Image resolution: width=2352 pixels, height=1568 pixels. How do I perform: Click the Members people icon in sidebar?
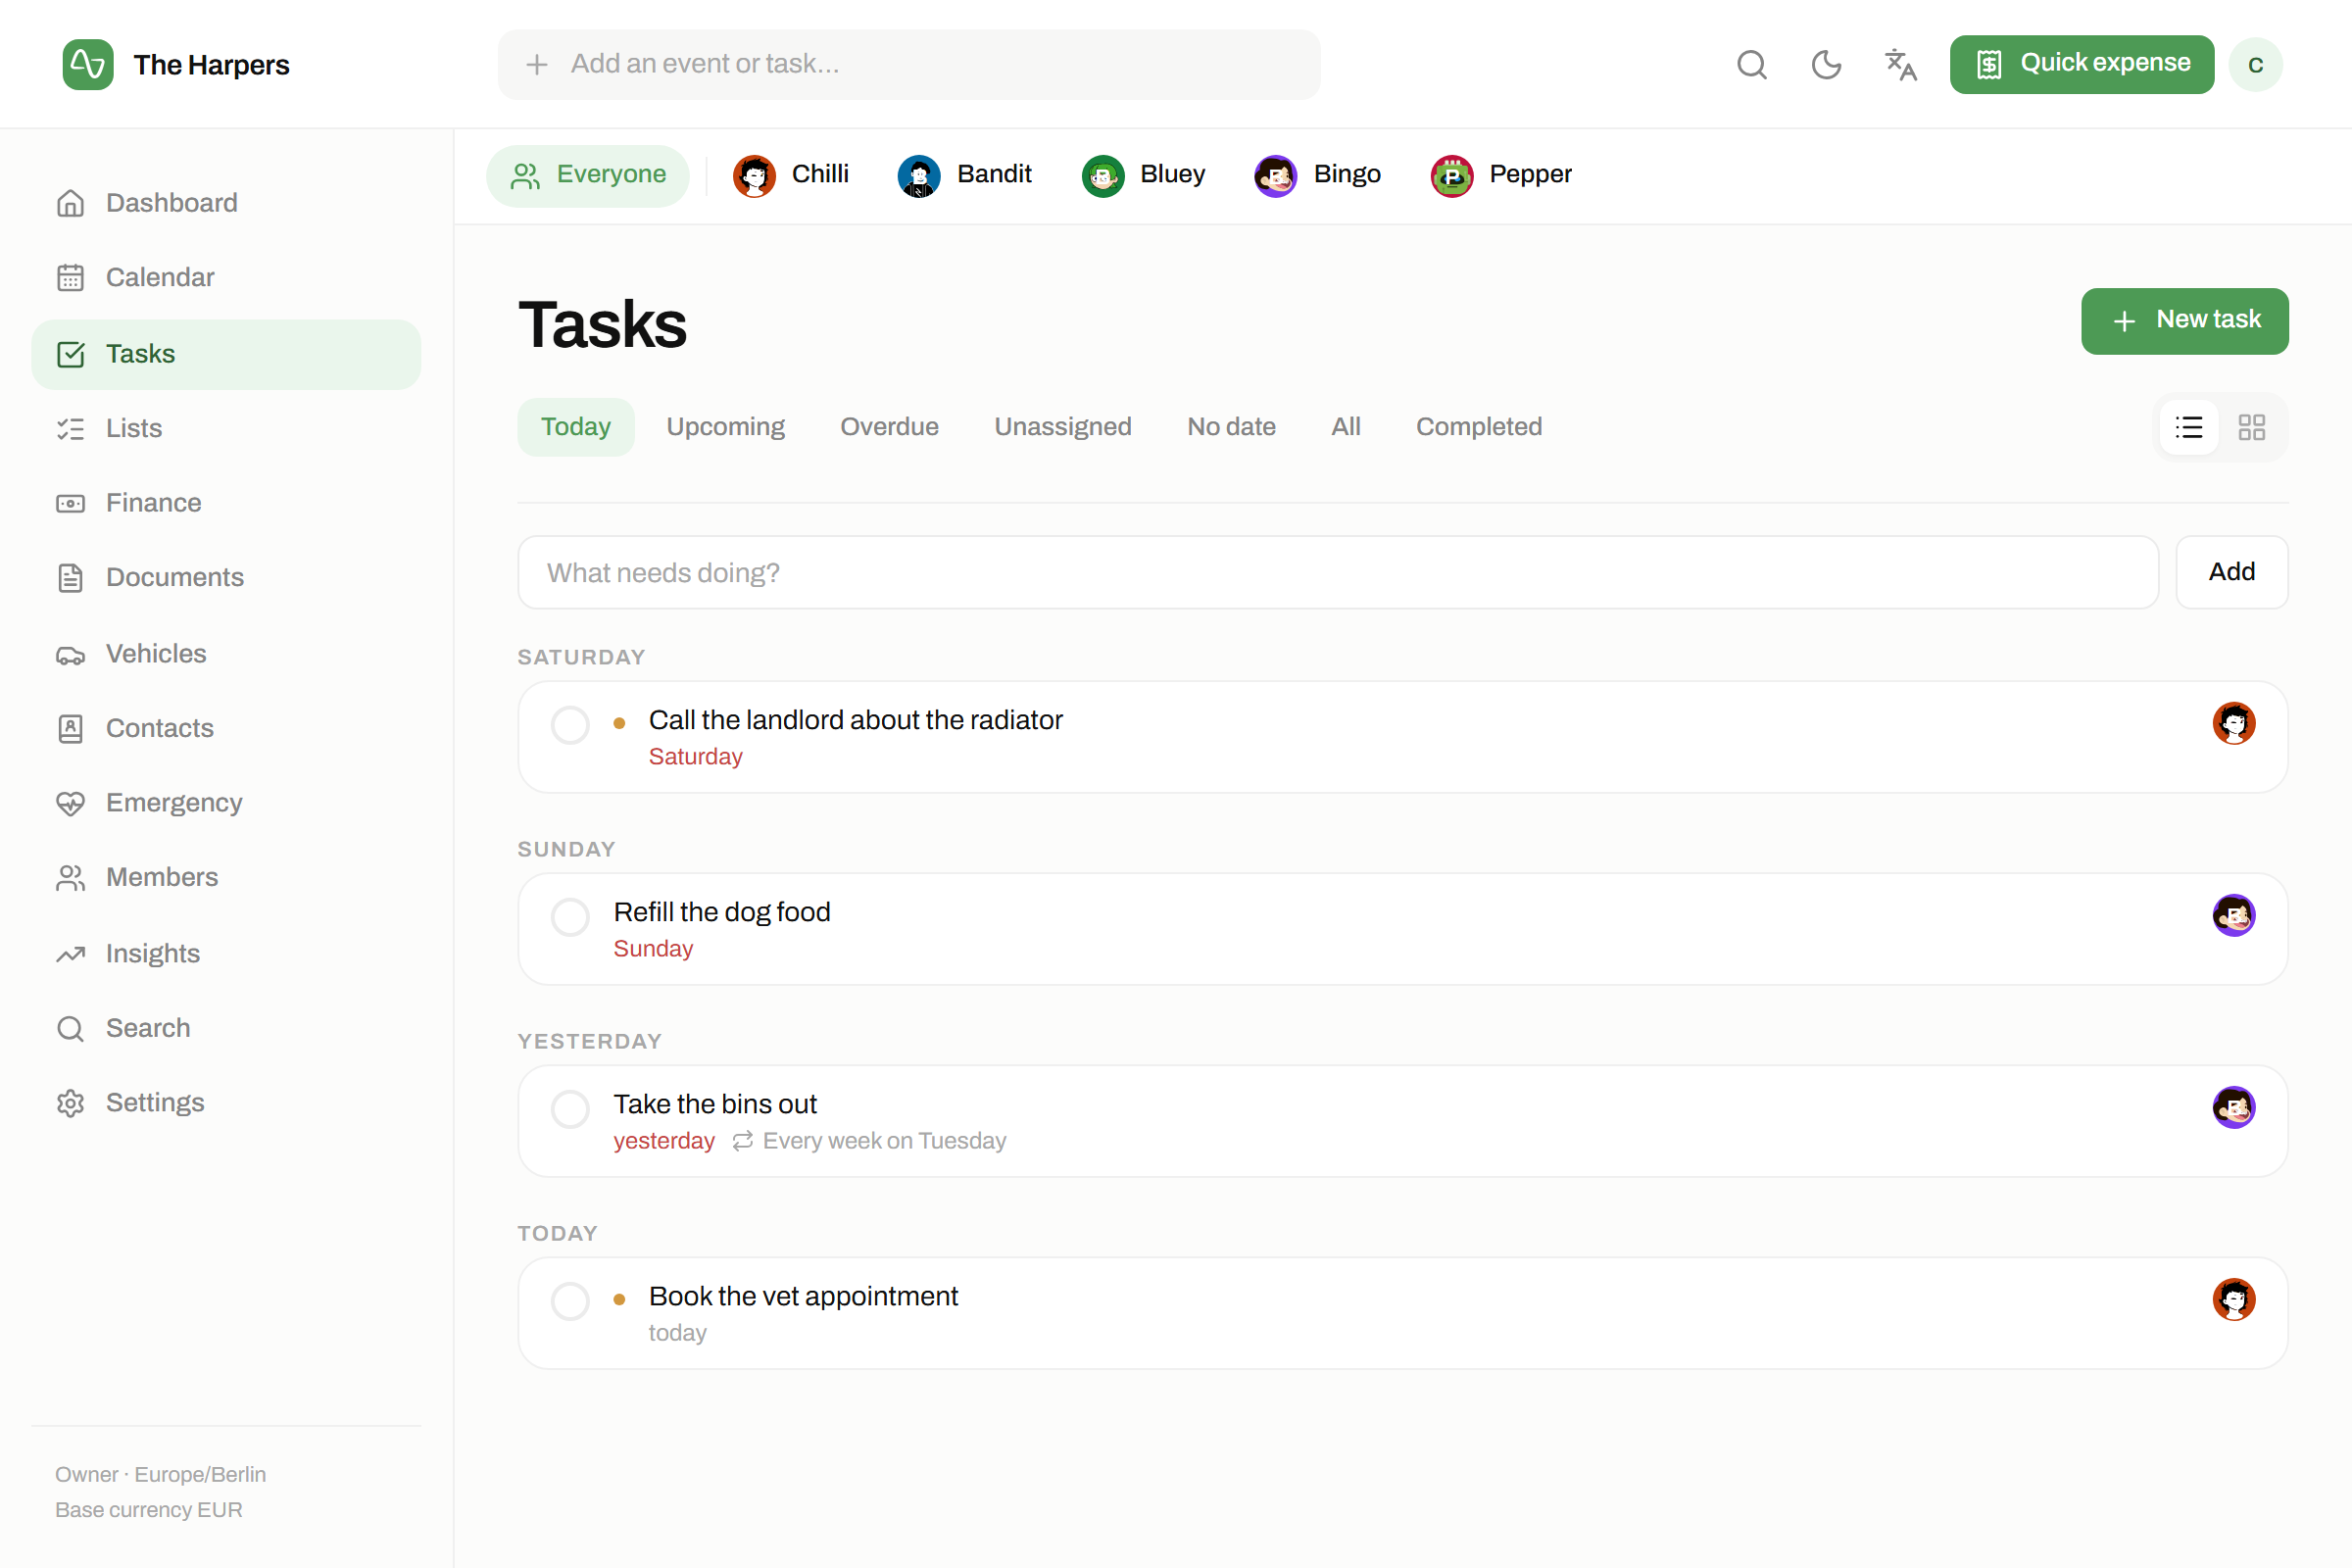click(70, 878)
